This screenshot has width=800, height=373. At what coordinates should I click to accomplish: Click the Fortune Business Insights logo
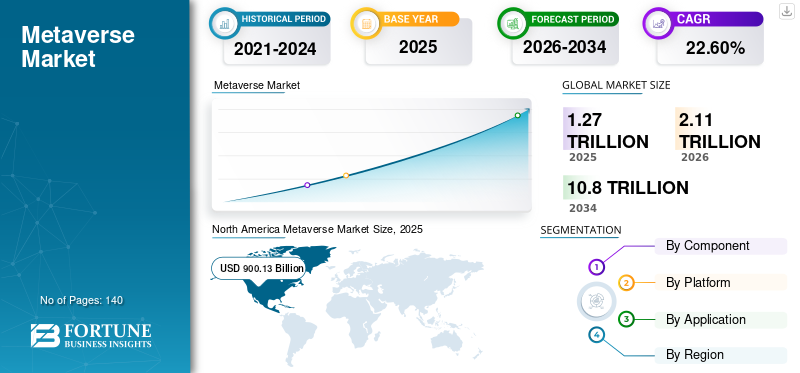pos(91,336)
